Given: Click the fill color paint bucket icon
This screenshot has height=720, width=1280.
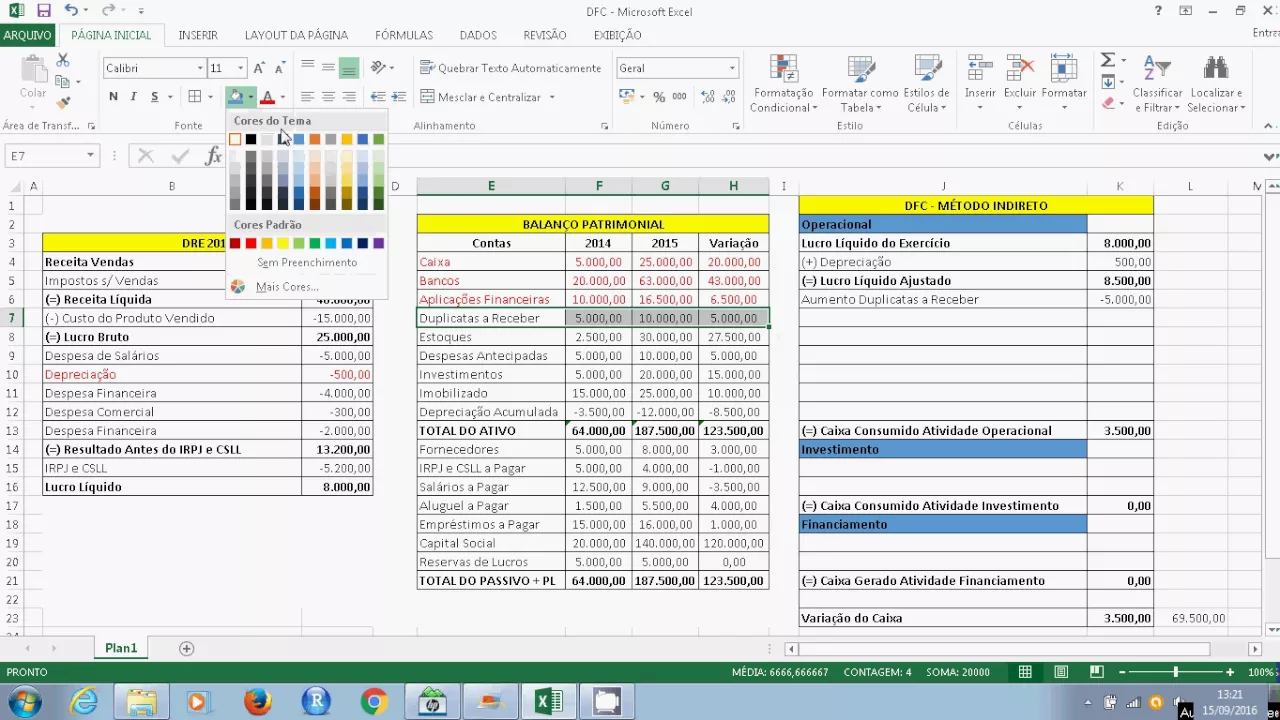Looking at the screenshot, I should [236, 97].
